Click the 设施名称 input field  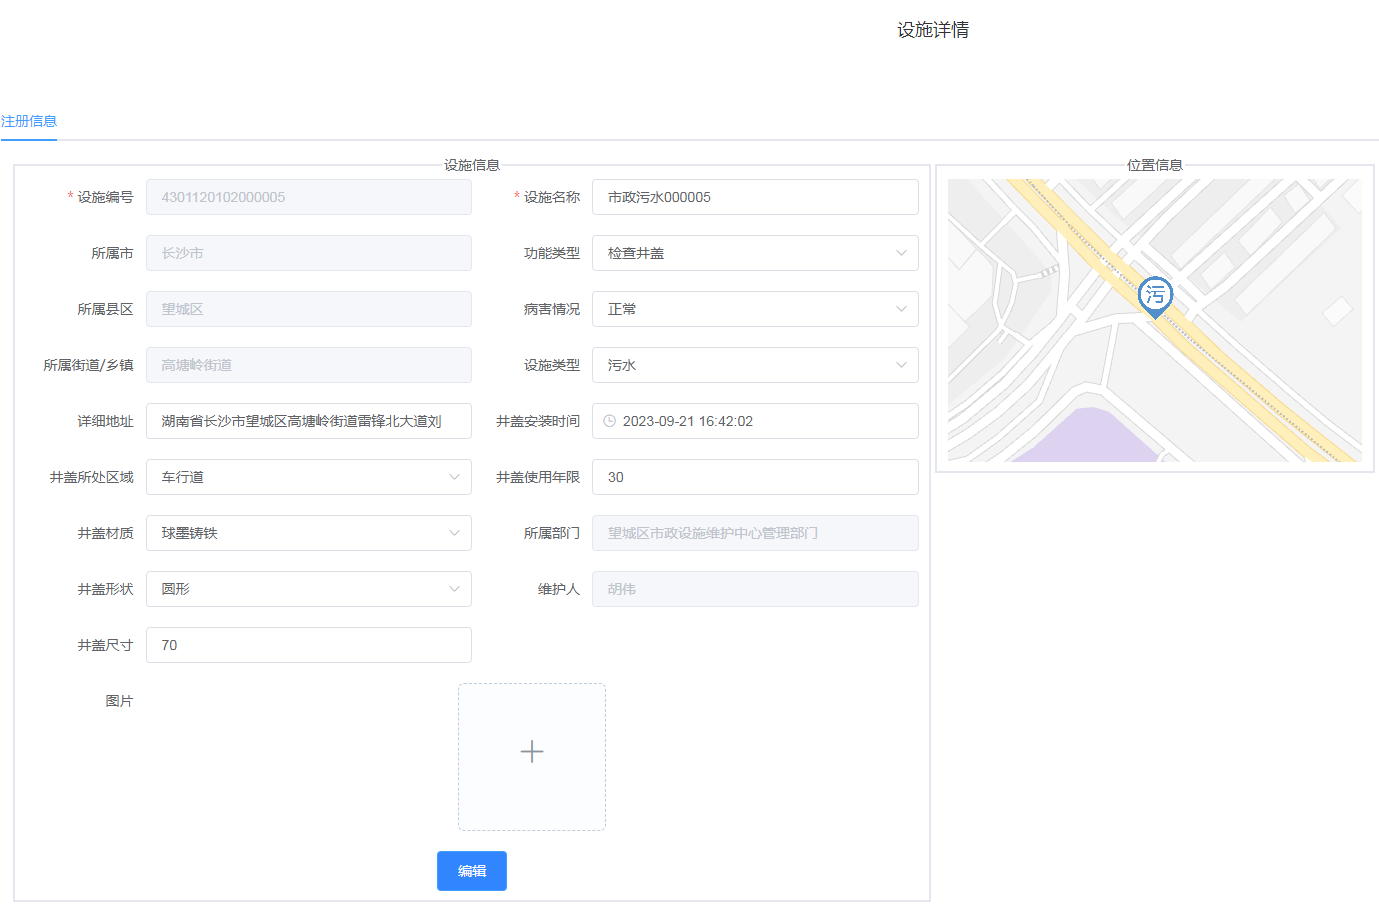[755, 197]
